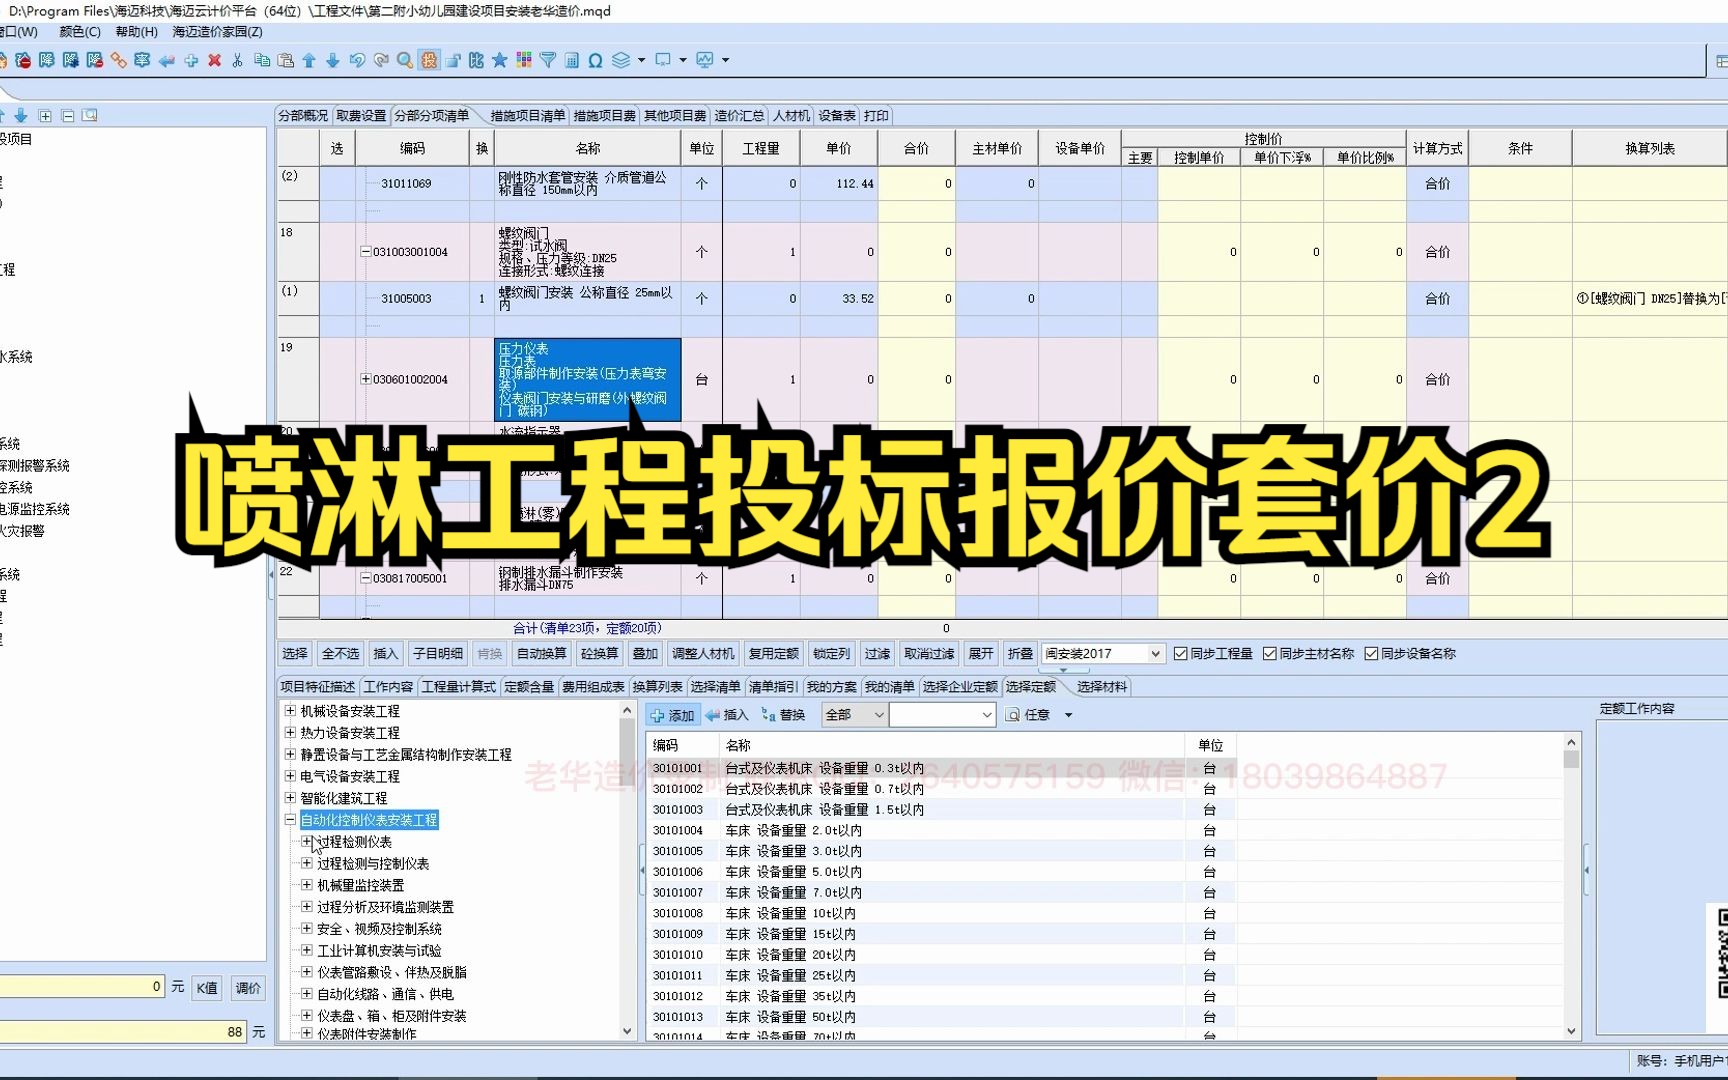Expand the 过程检测仪表 tree node
This screenshot has height=1080, width=1728.
coord(307,841)
